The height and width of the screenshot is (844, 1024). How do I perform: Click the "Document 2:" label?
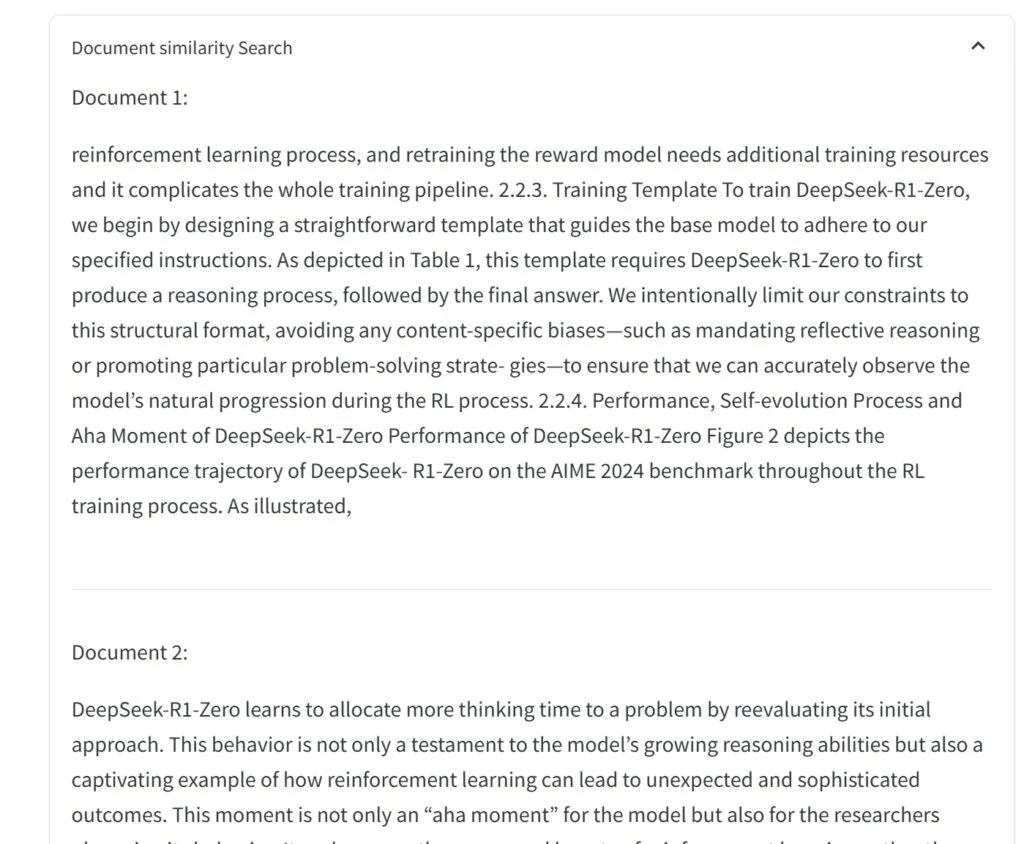tap(130, 652)
